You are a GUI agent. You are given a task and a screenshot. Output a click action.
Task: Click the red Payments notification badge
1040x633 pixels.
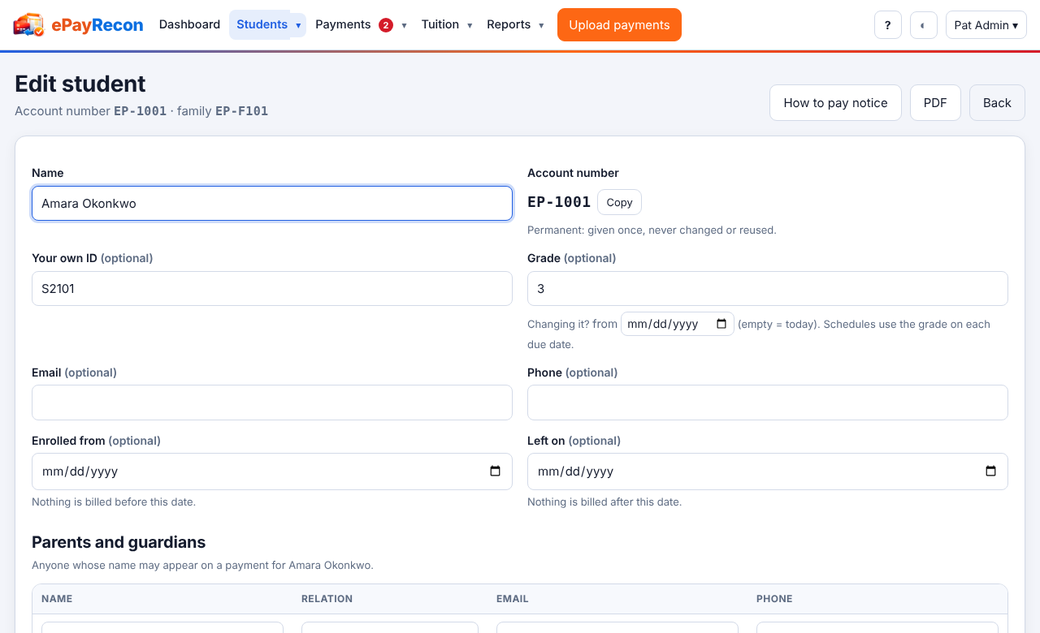click(x=385, y=25)
